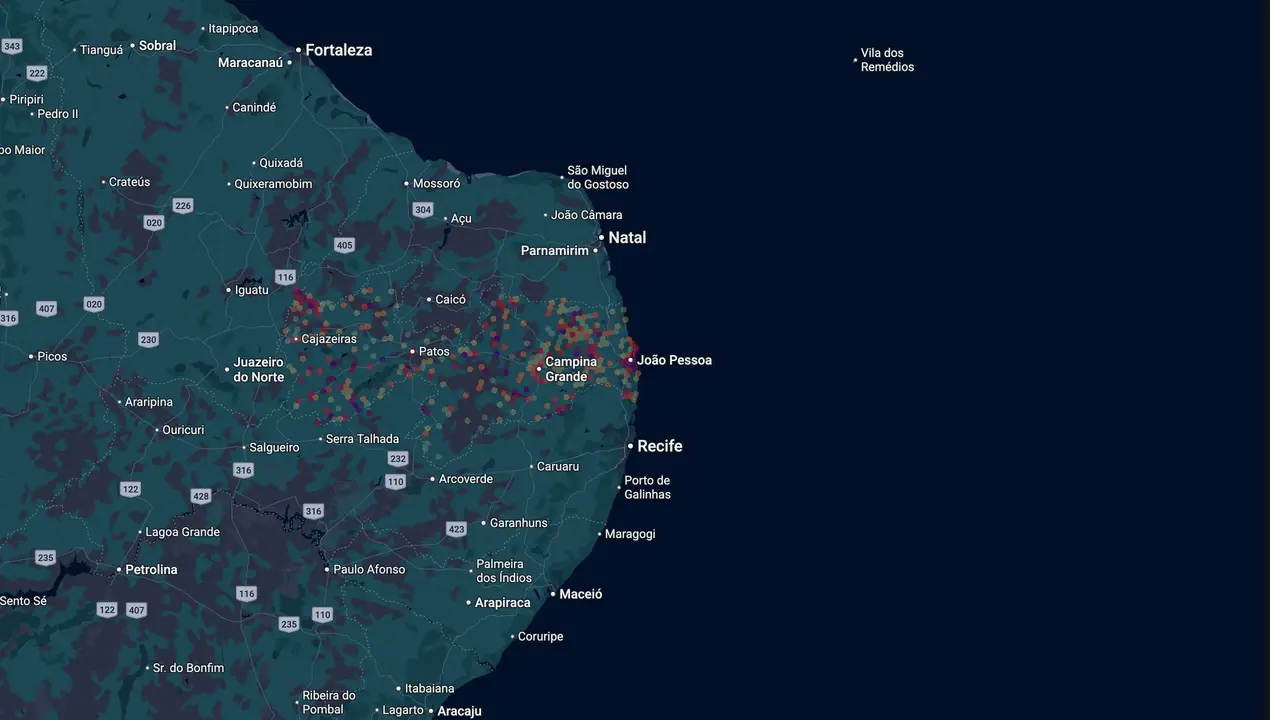The image size is (1270, 720).
Task: Click the 343 highway shield
Action: [x=12, y=46]
